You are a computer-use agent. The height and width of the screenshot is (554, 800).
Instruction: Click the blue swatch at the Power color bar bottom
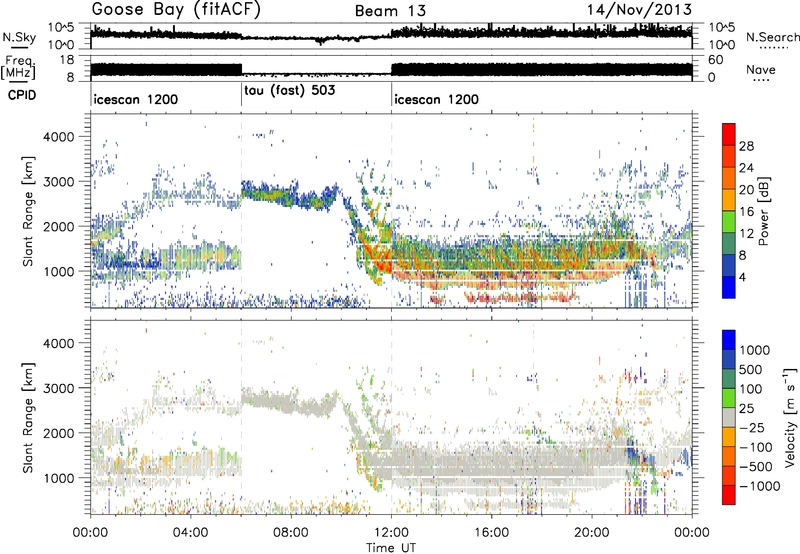click(x=729, y=287)
